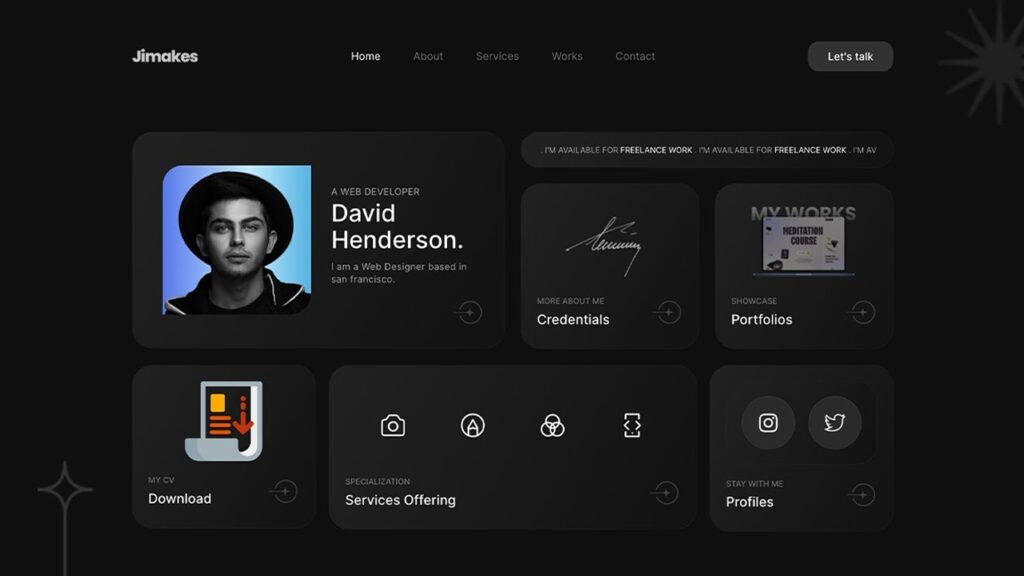This screenshot has width=1024, height=576.
Task: Click the arrow icon beside Portfolios
Action: tap(862, 313)
